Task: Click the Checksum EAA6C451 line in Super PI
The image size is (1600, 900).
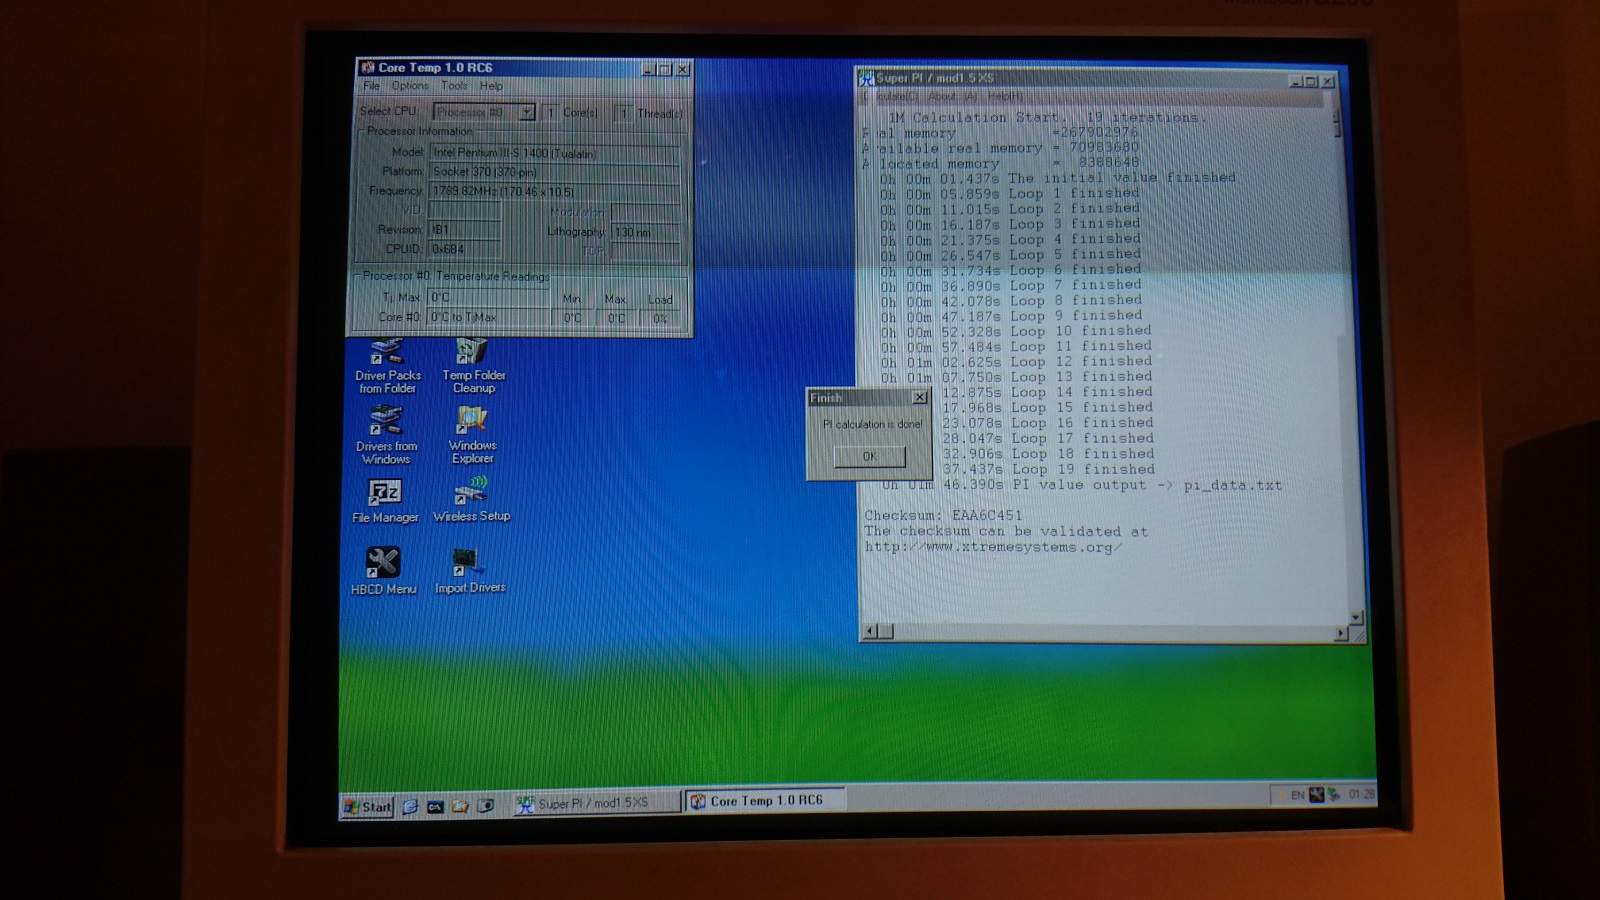Action: [943, 516]
